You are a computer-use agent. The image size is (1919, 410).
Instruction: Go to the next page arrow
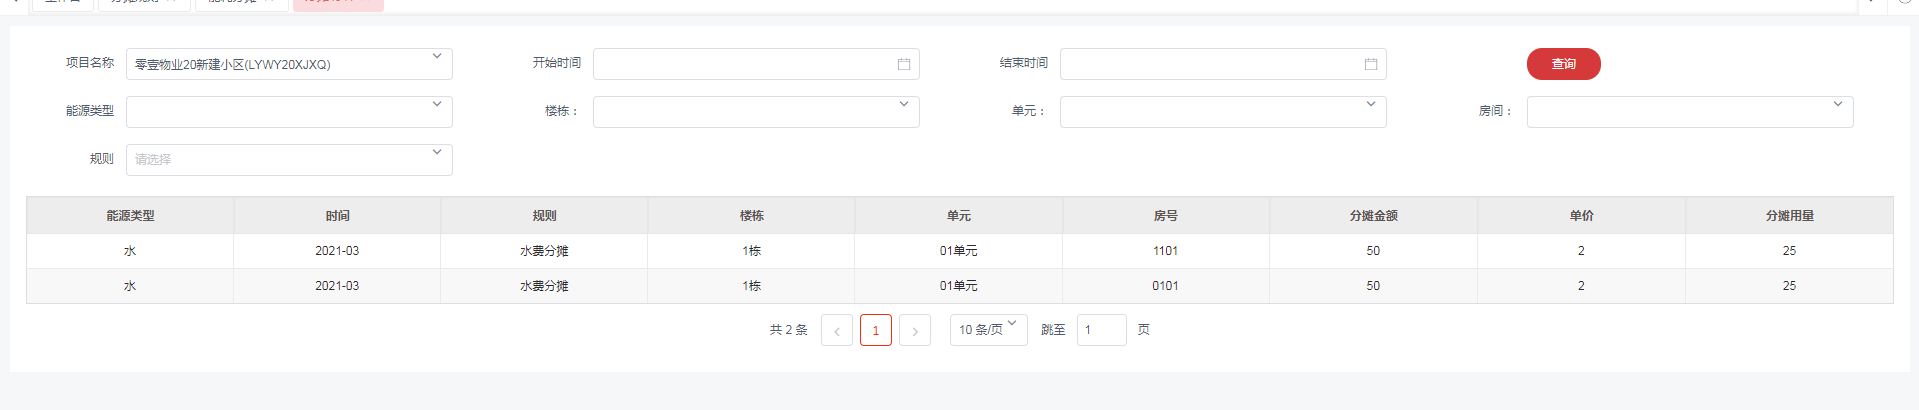(915, 330)
